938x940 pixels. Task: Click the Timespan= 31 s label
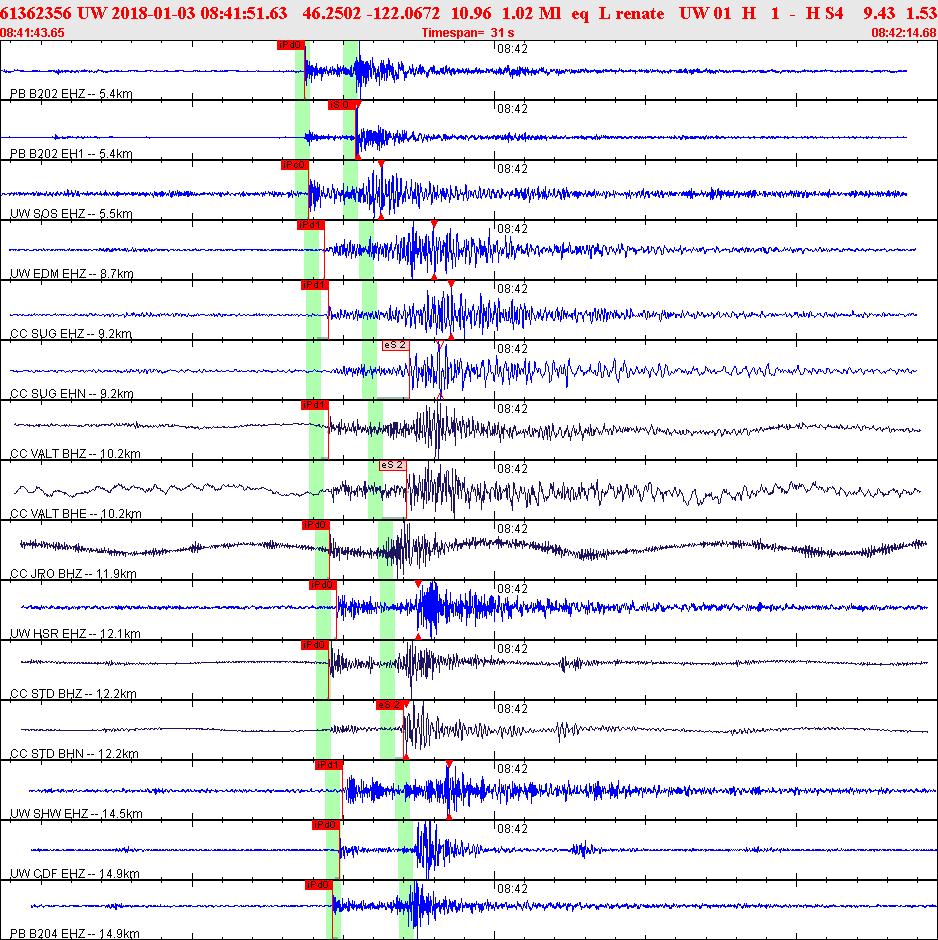tap(468, 32)
